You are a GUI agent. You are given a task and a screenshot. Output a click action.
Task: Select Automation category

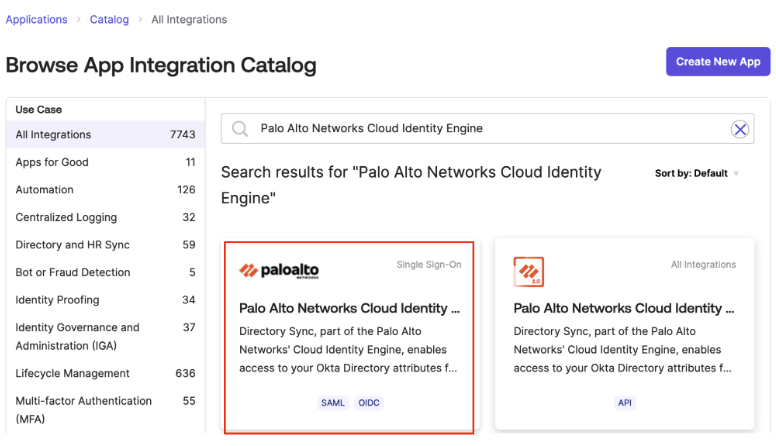[x=105, y=190]
